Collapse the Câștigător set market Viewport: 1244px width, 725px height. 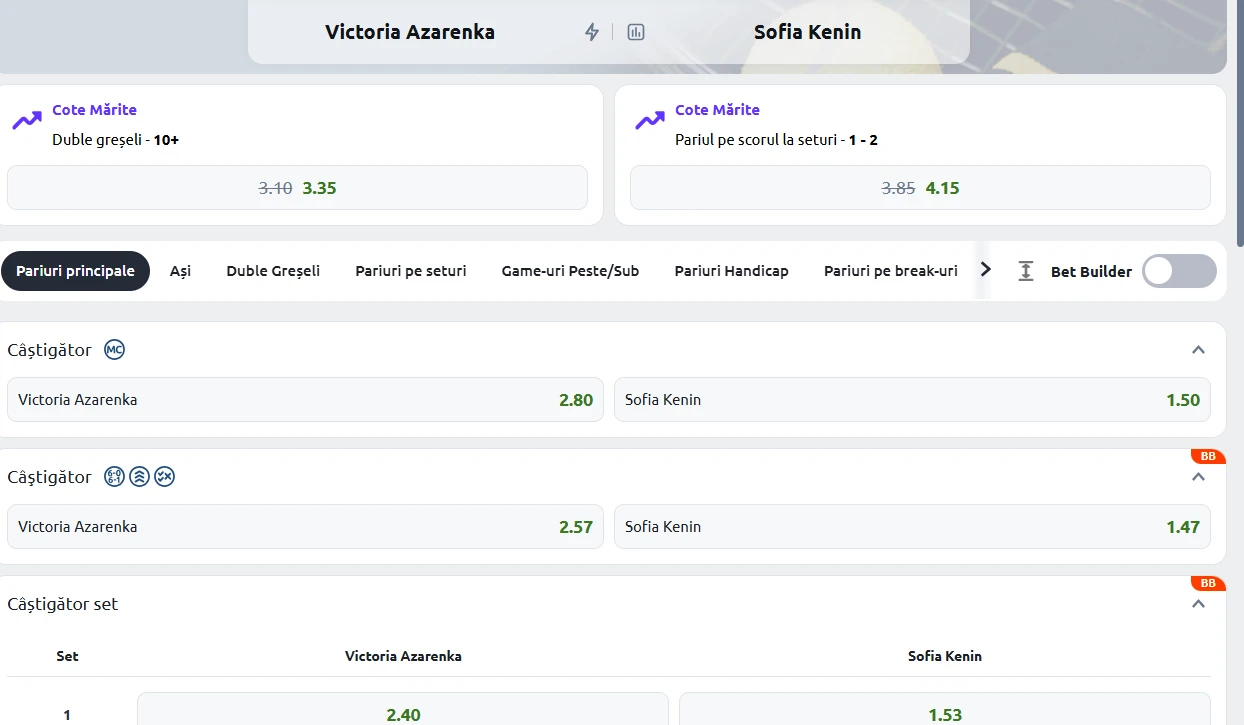click(x=1199, y=604)
